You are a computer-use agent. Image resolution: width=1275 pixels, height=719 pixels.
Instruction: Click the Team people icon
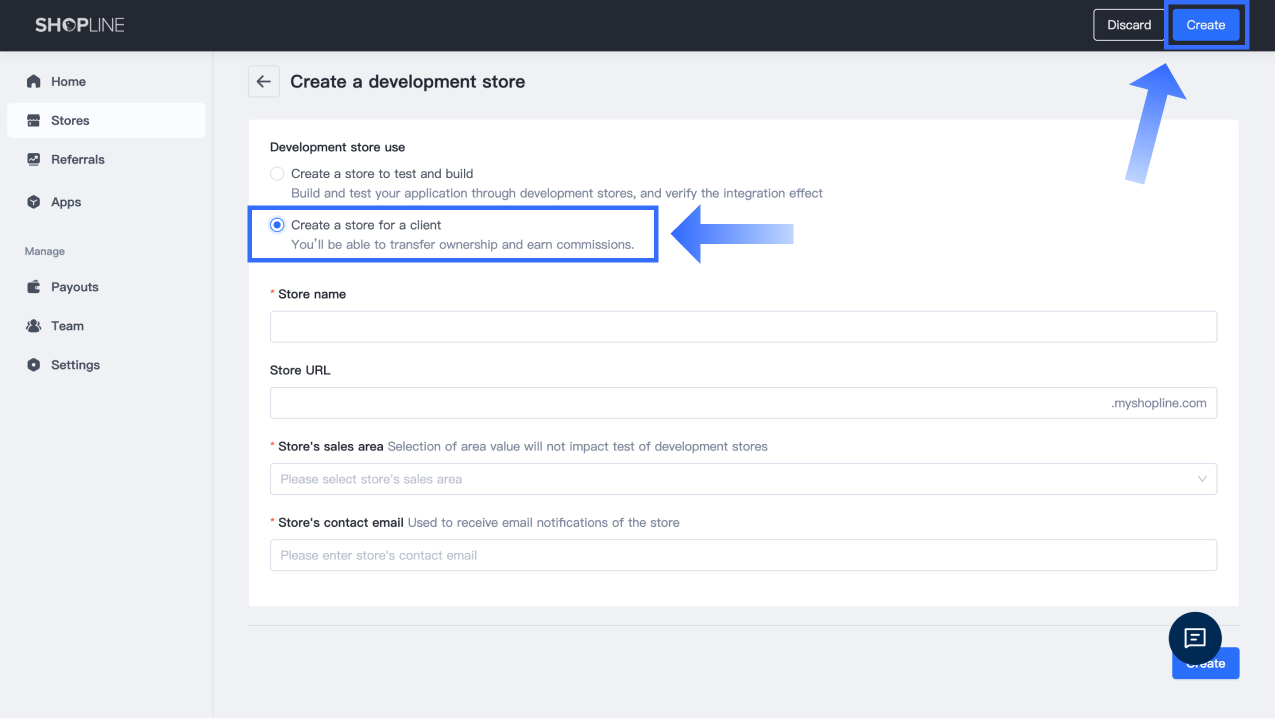coord(34,326)
